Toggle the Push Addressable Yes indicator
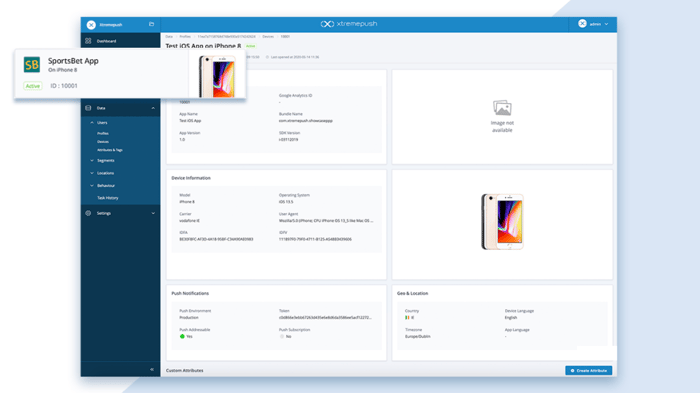 (x=182, y=336)
